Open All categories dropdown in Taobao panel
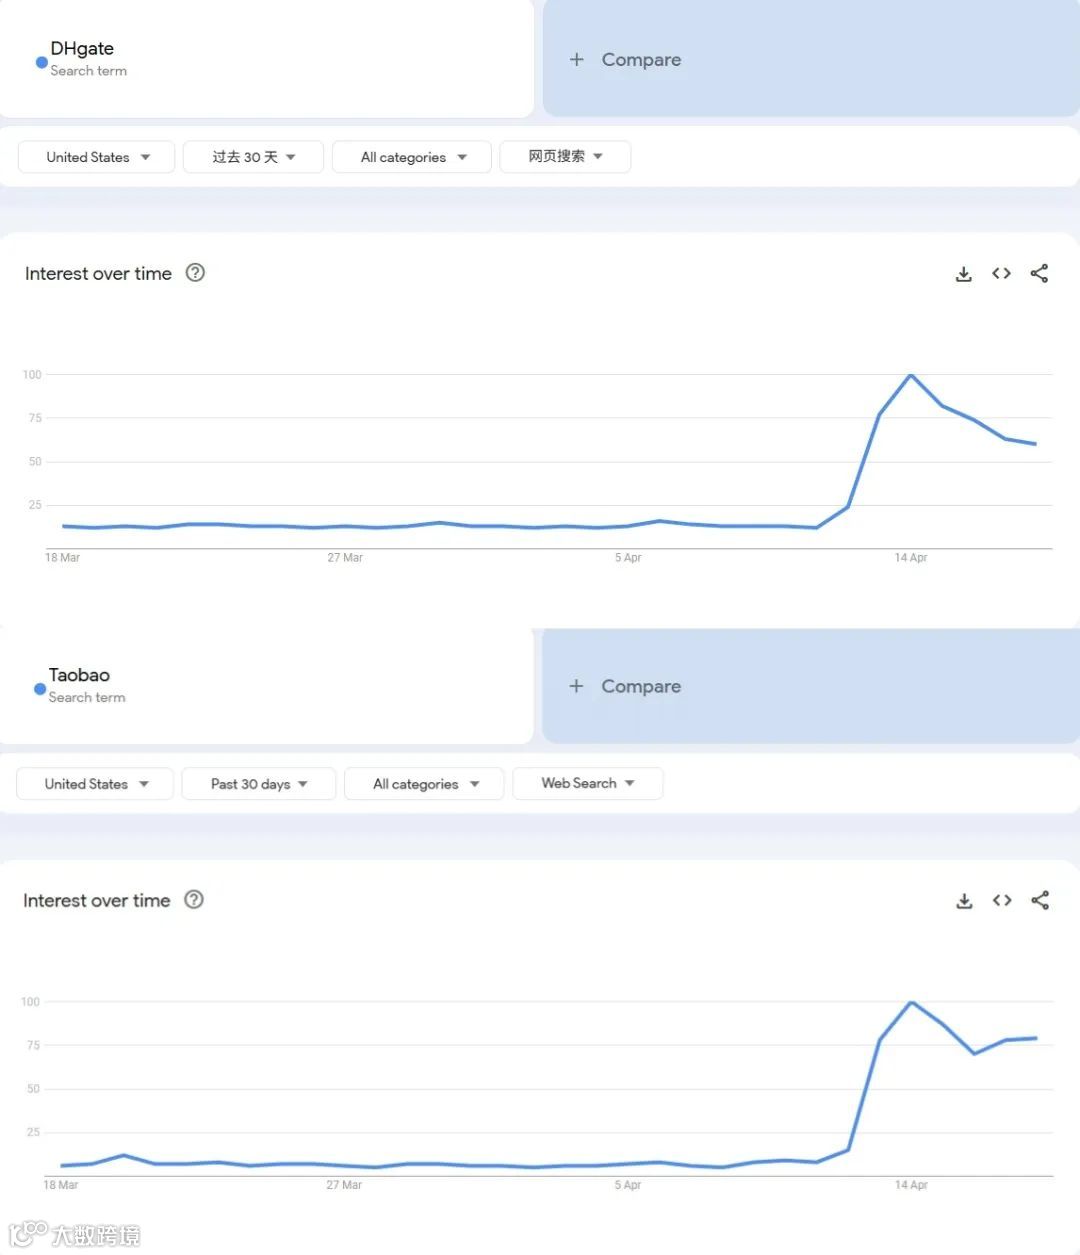Image resolution: width=1080 pixels, height=1255 pixels. 424,784
